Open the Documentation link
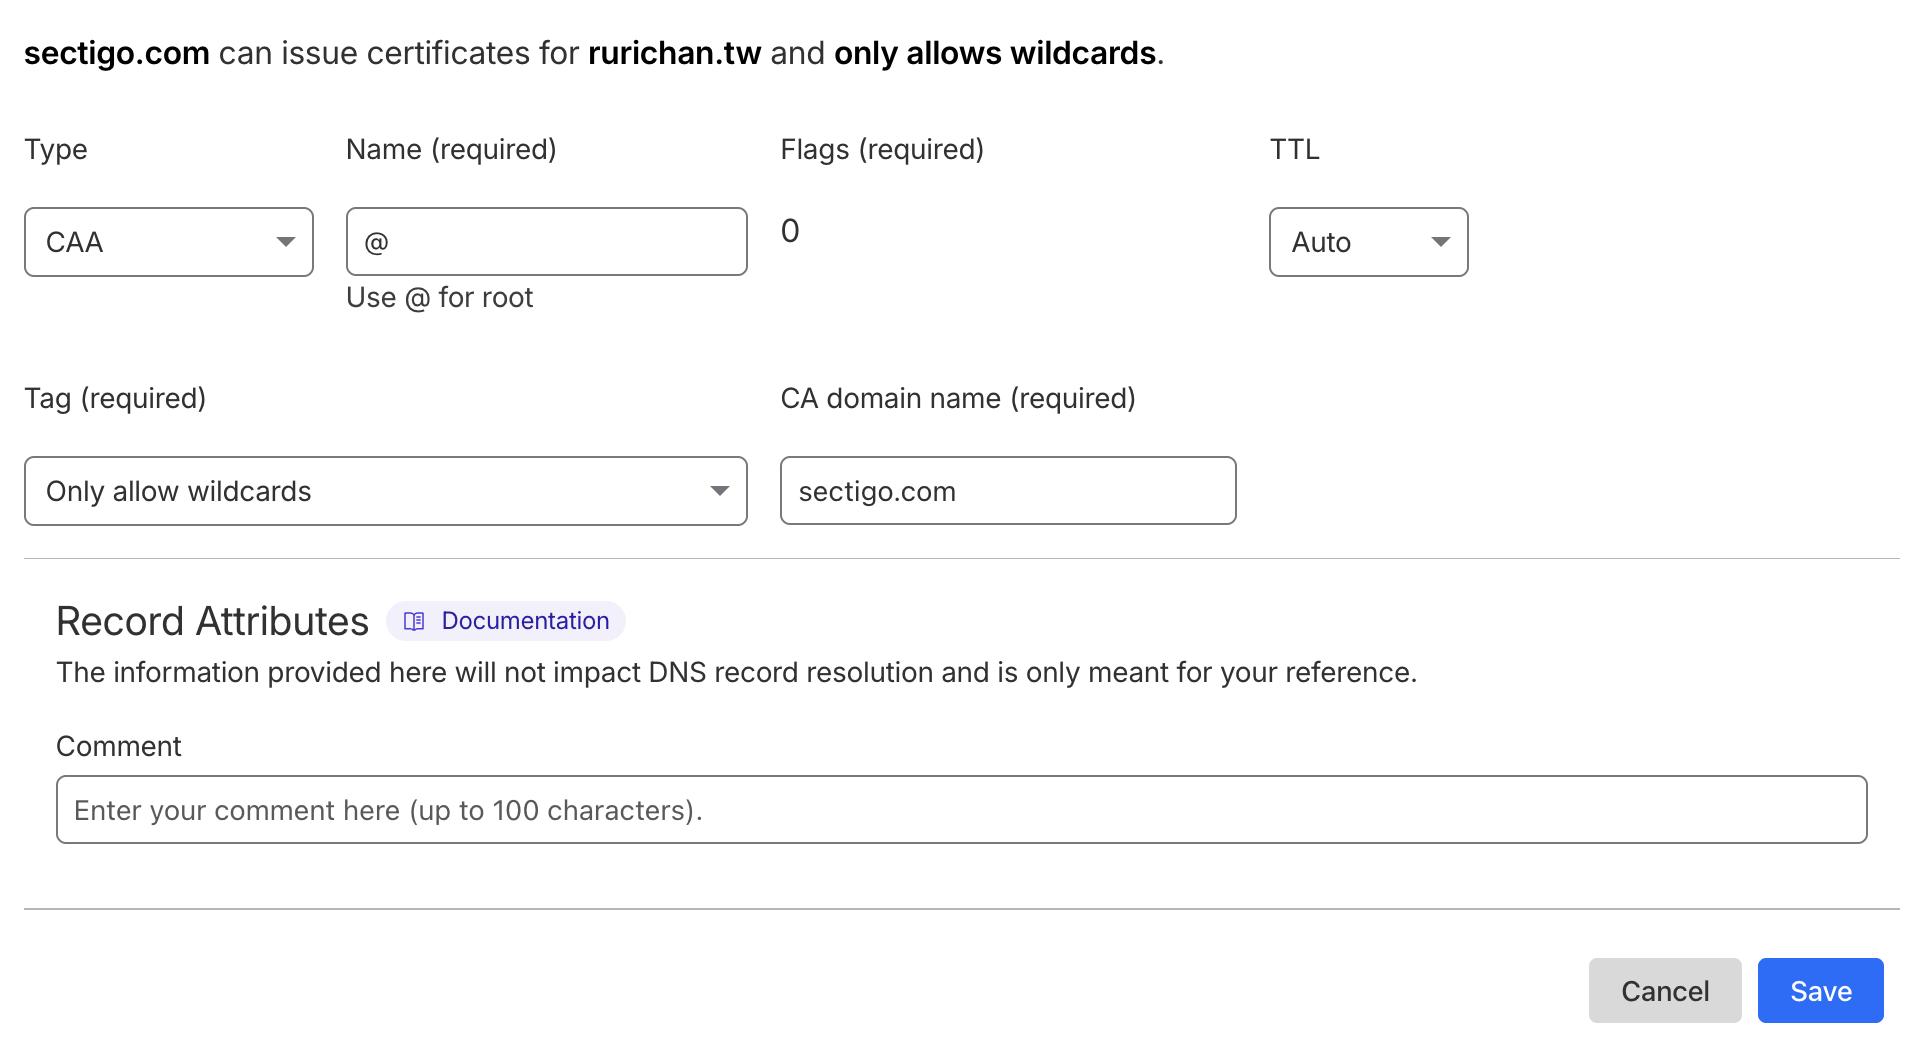 click(x=525, y=621)
